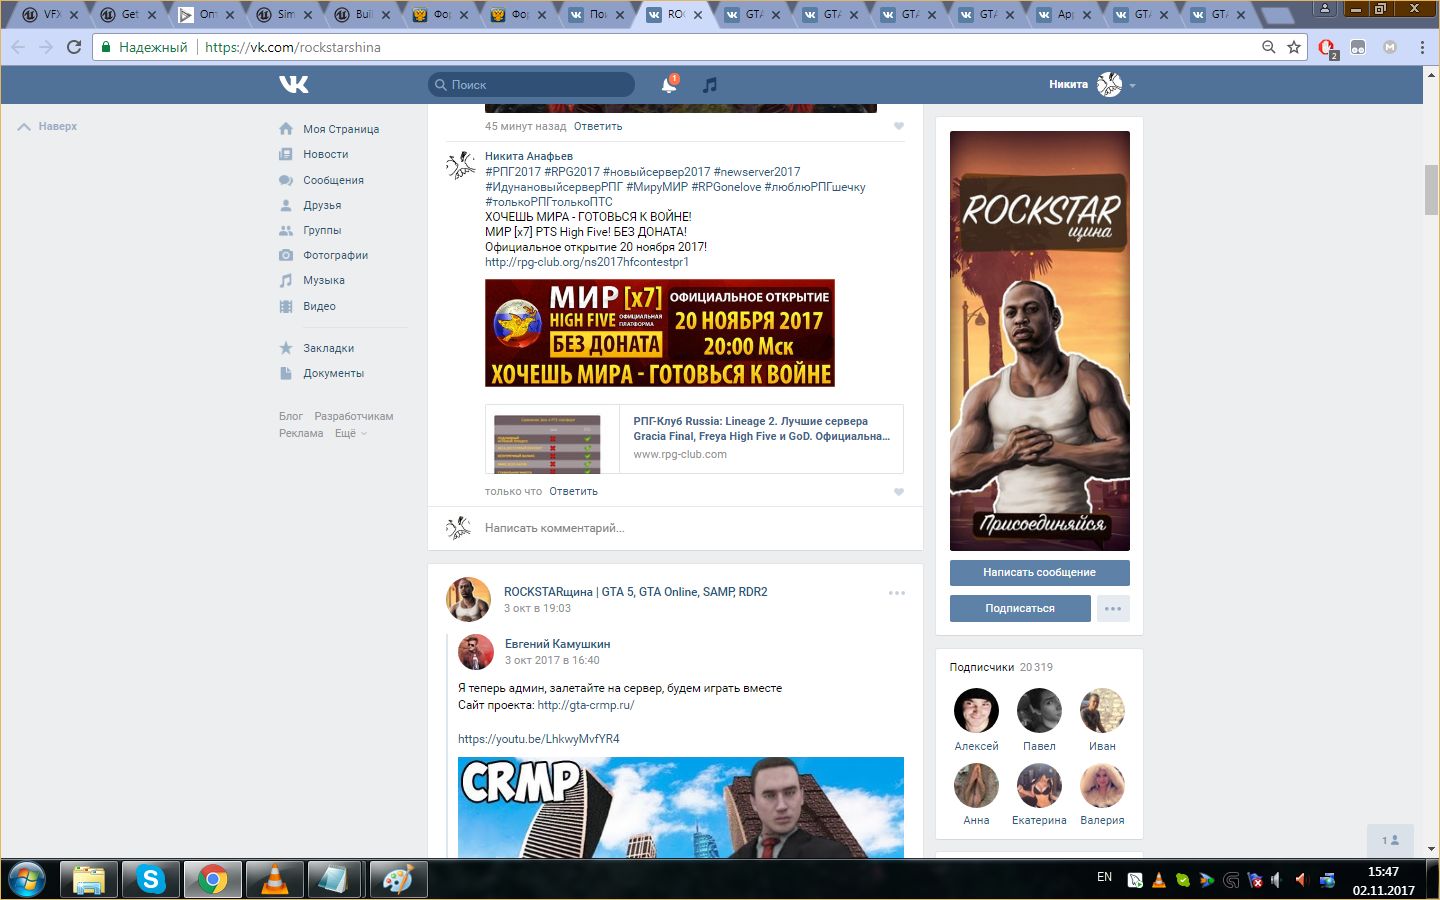Screen dimensions: 1440x900
Task: Open Моя Страница in the sidebar
Action: [341, 129]
